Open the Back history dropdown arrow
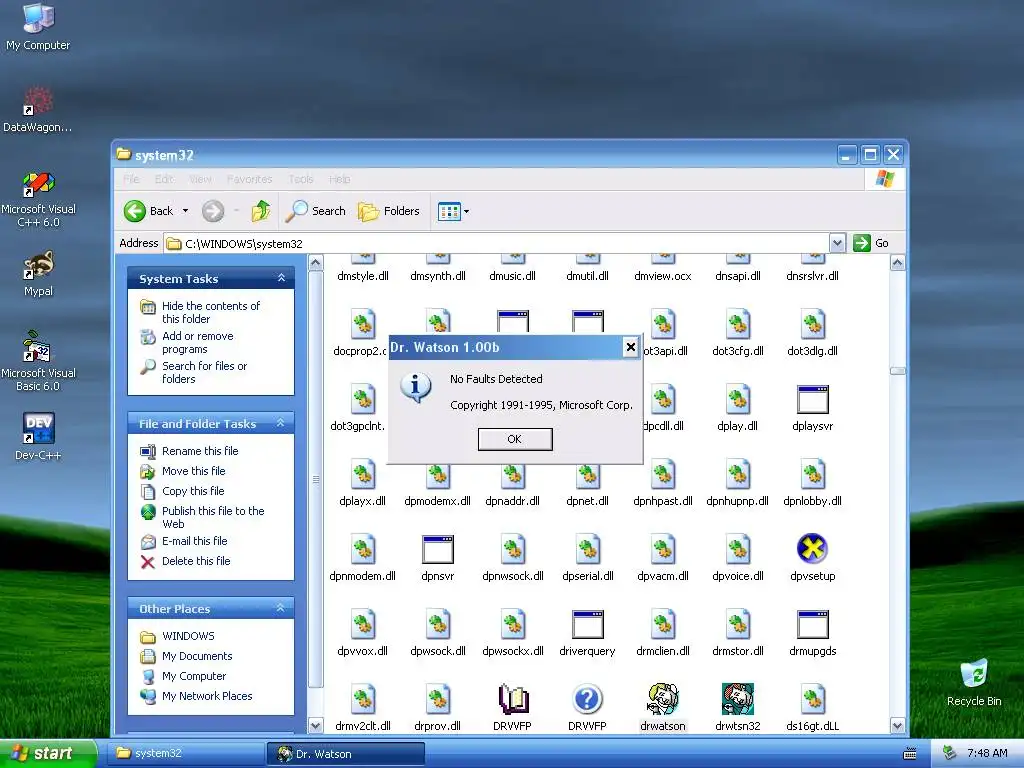This screenshot has height=768, width=1024. point(185,211)
